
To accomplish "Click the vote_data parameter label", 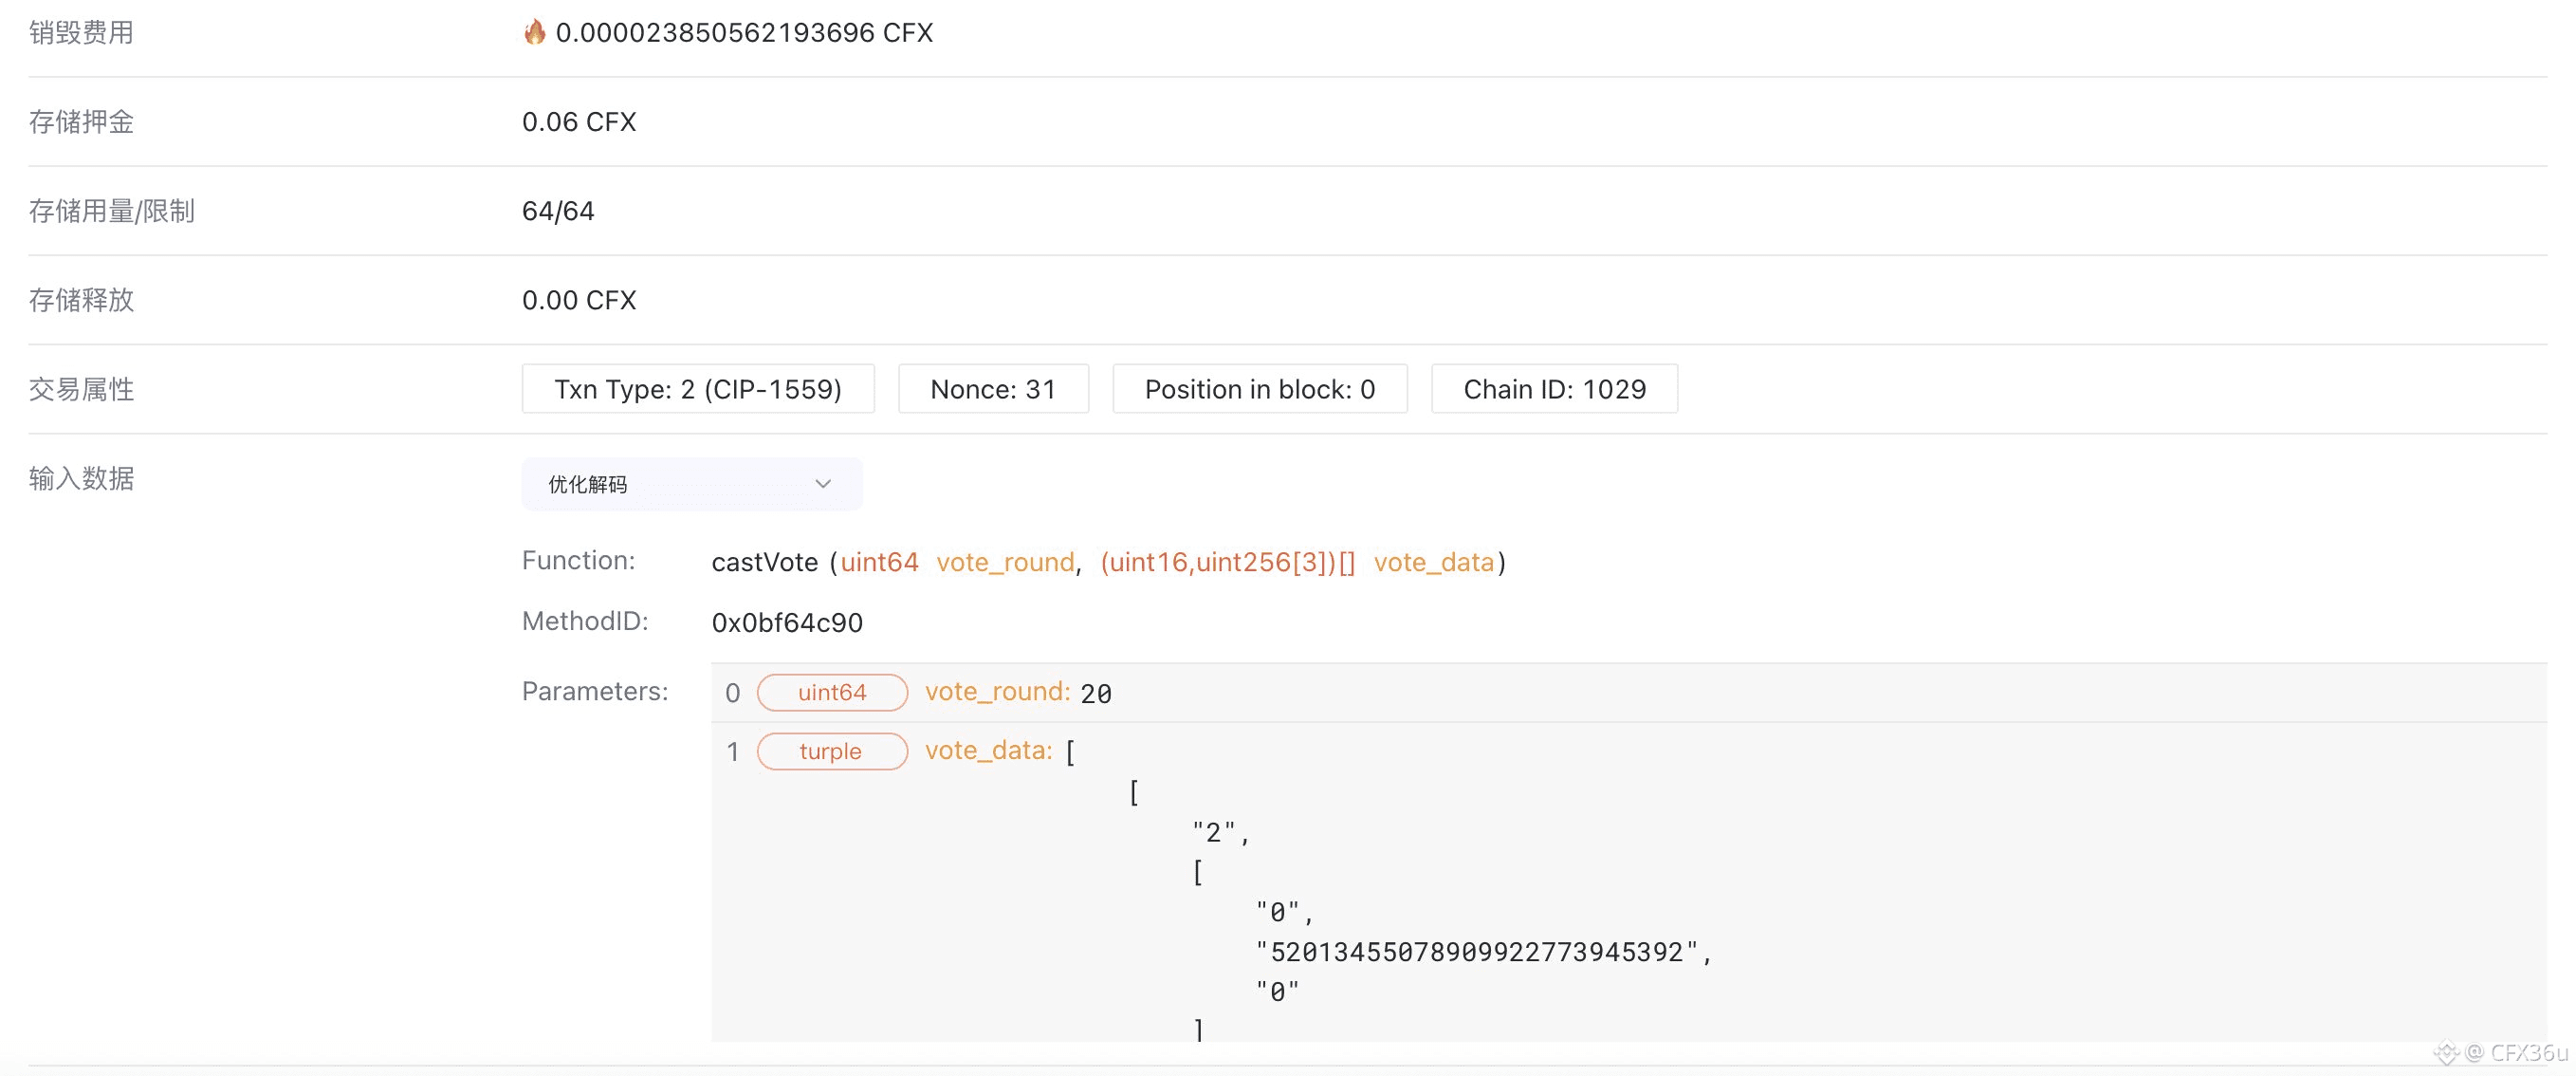I will tap(987, 750).
